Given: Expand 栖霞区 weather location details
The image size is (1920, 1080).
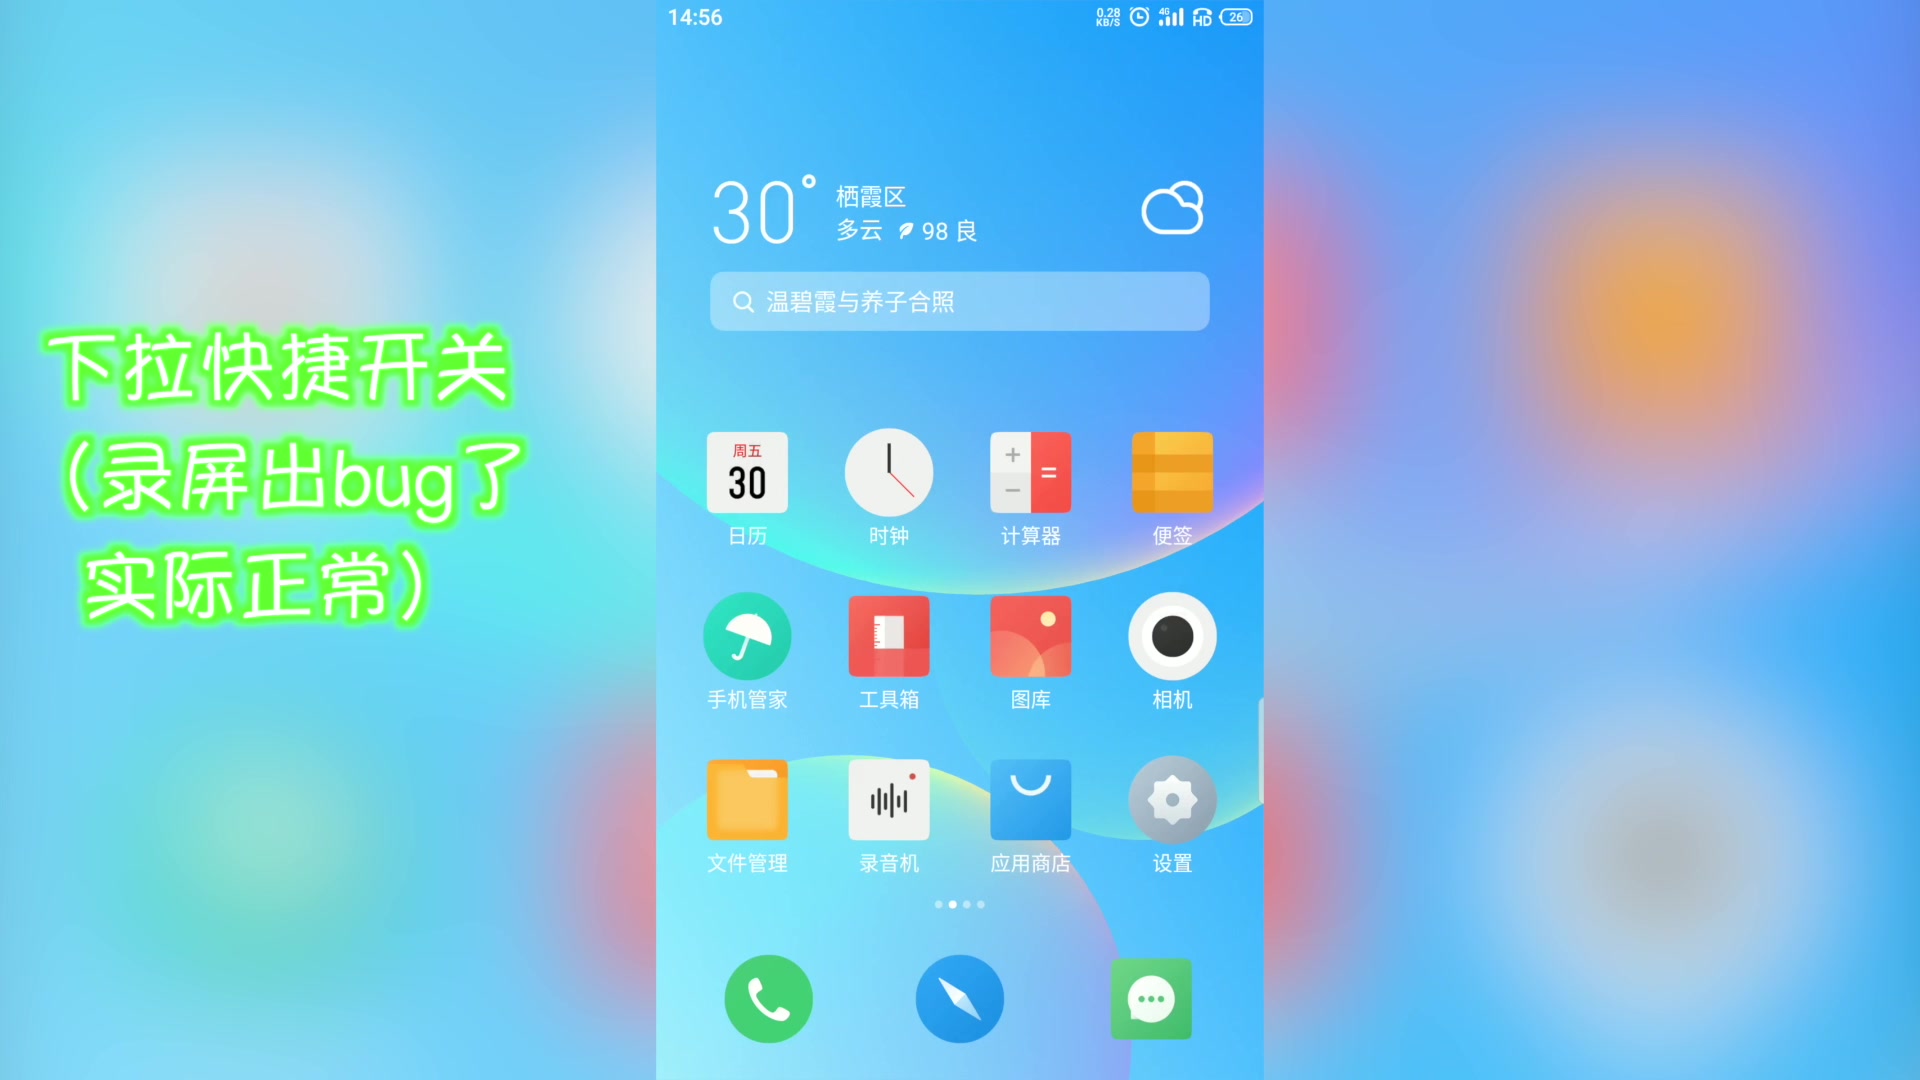Looking at the screenshot, I should click(x=959, y=211).
